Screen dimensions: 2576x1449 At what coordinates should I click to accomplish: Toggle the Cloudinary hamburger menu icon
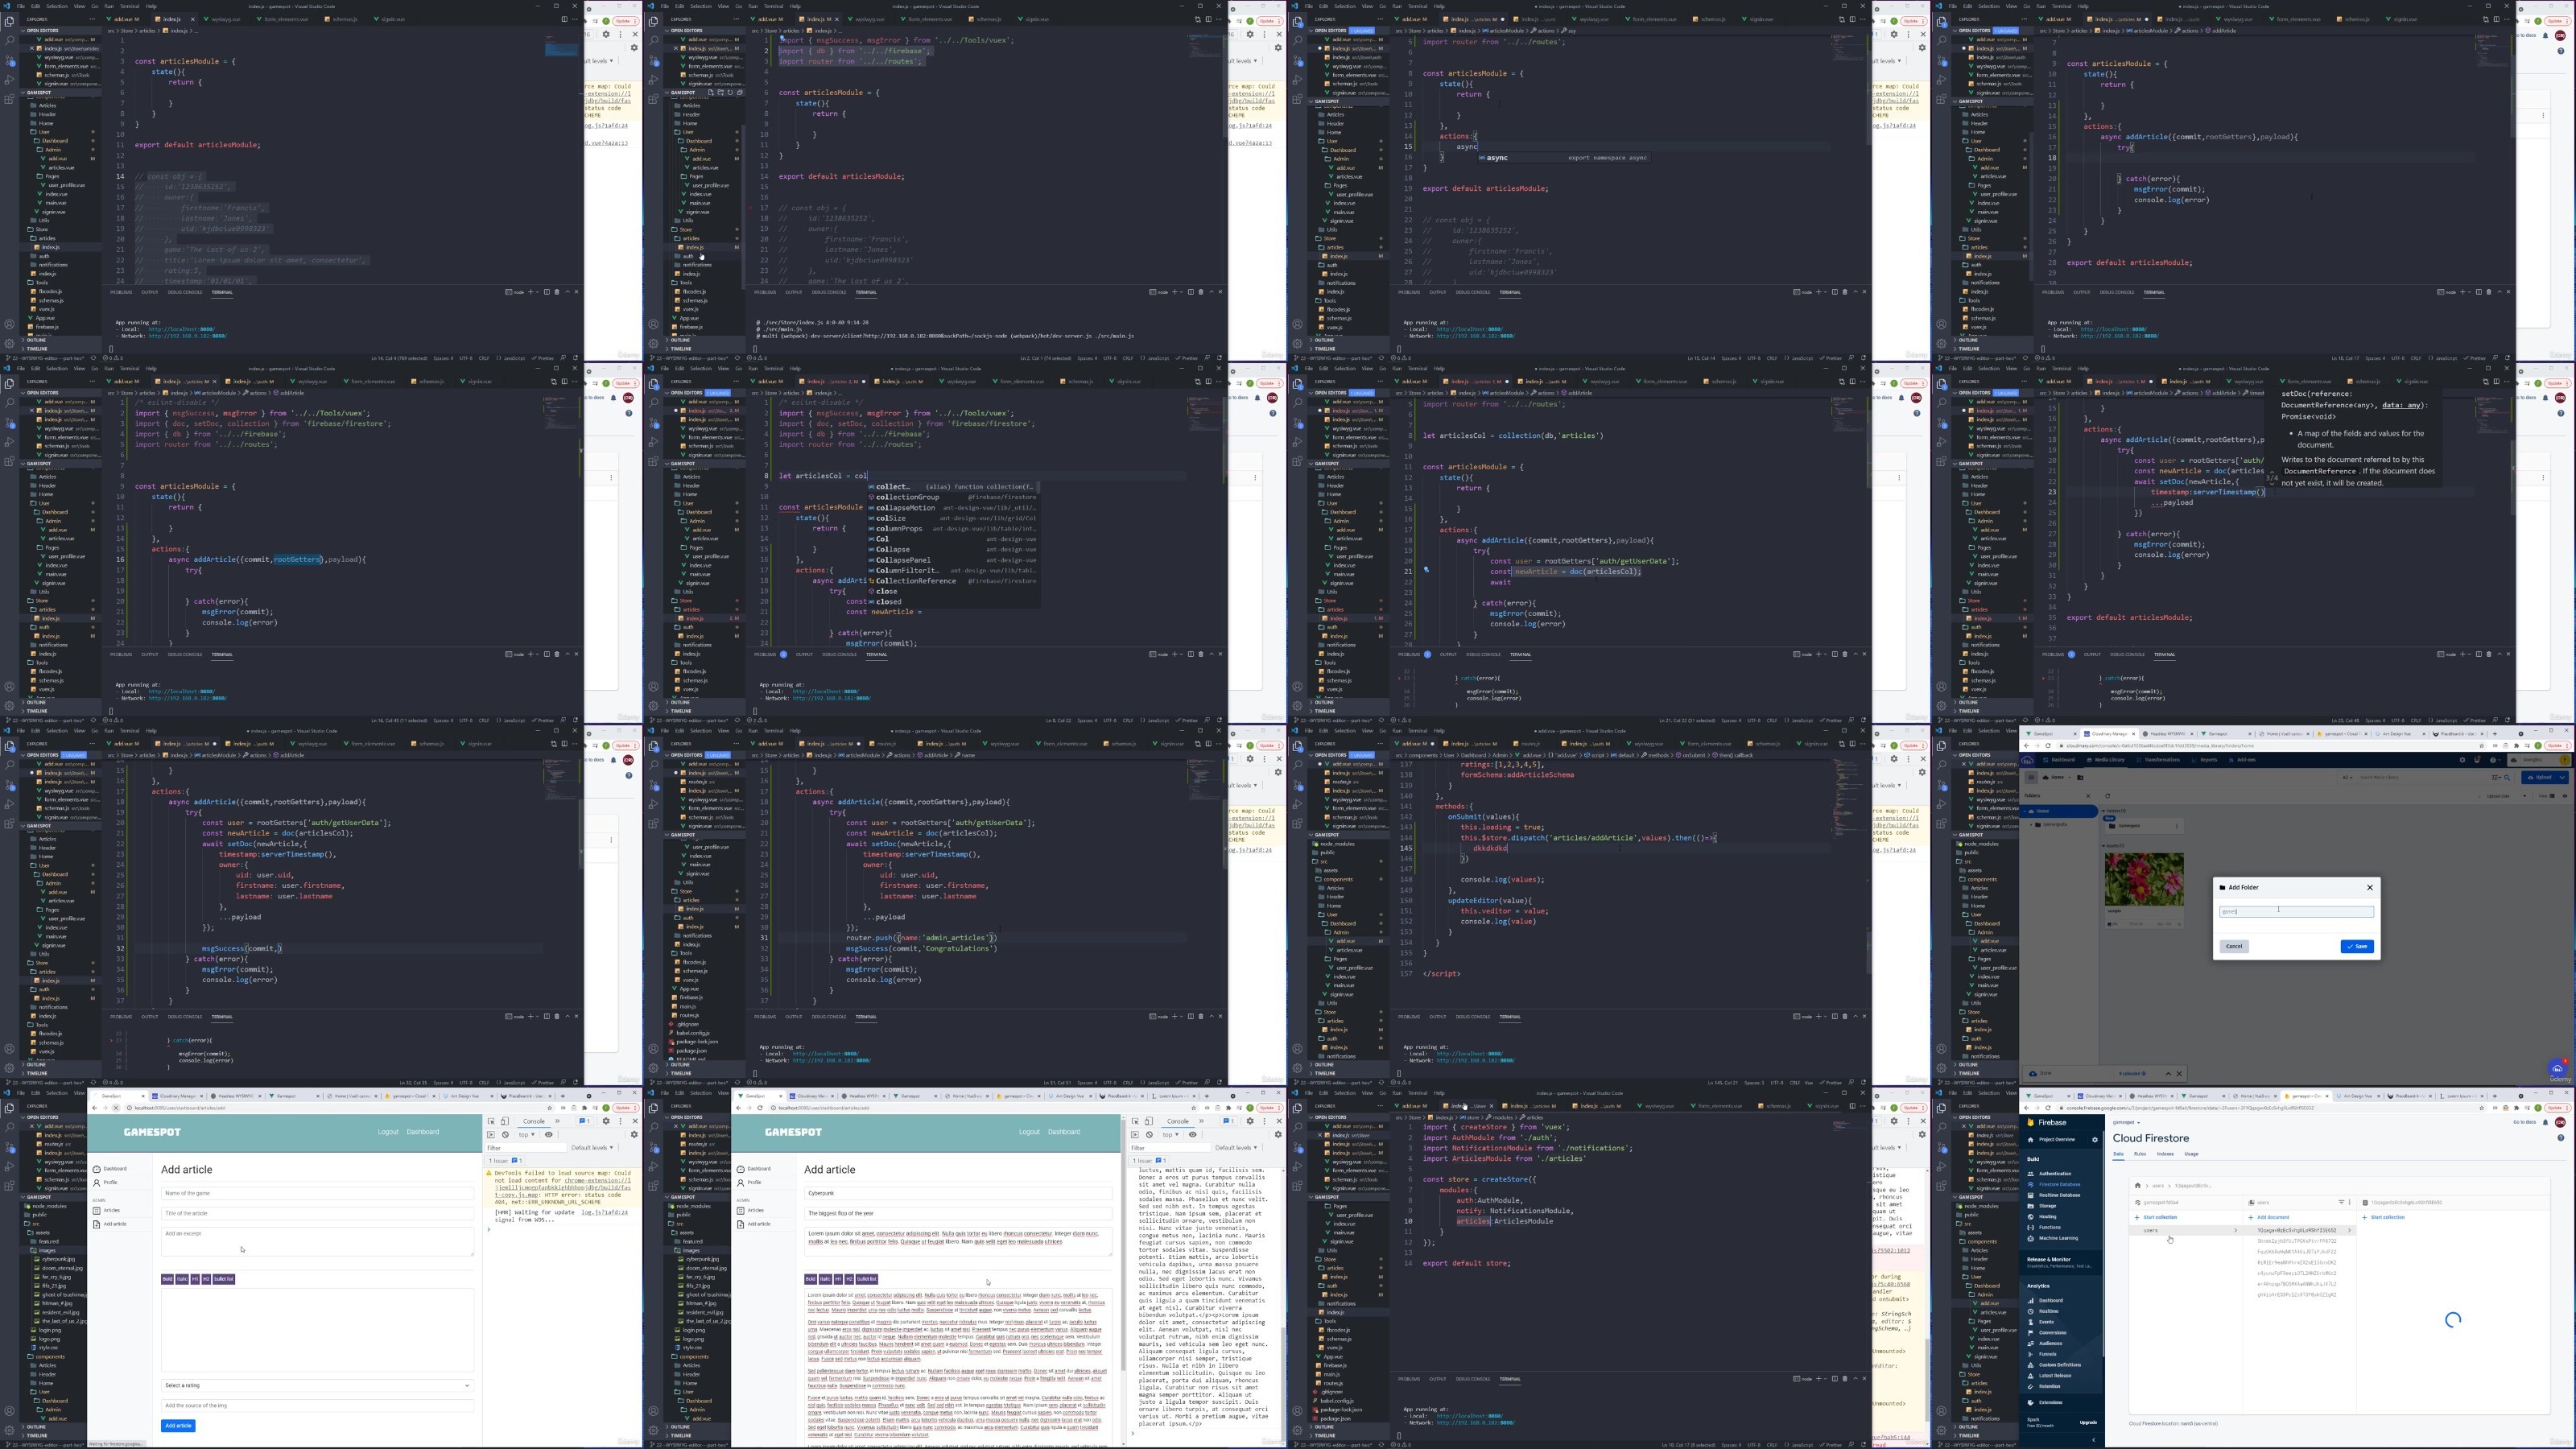(2031, 777)
